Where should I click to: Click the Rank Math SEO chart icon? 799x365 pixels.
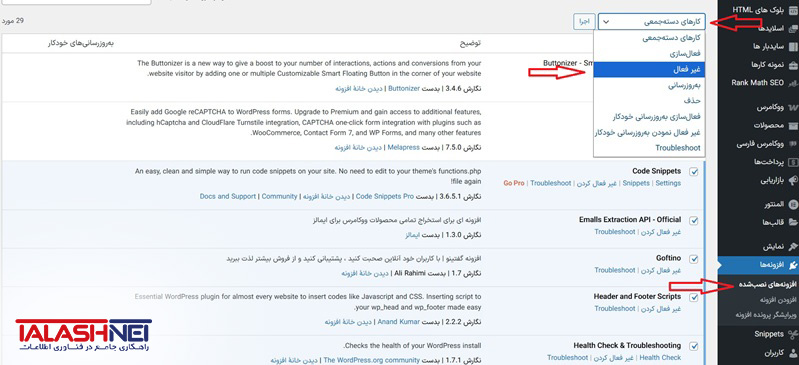click(x=793, y=83)
